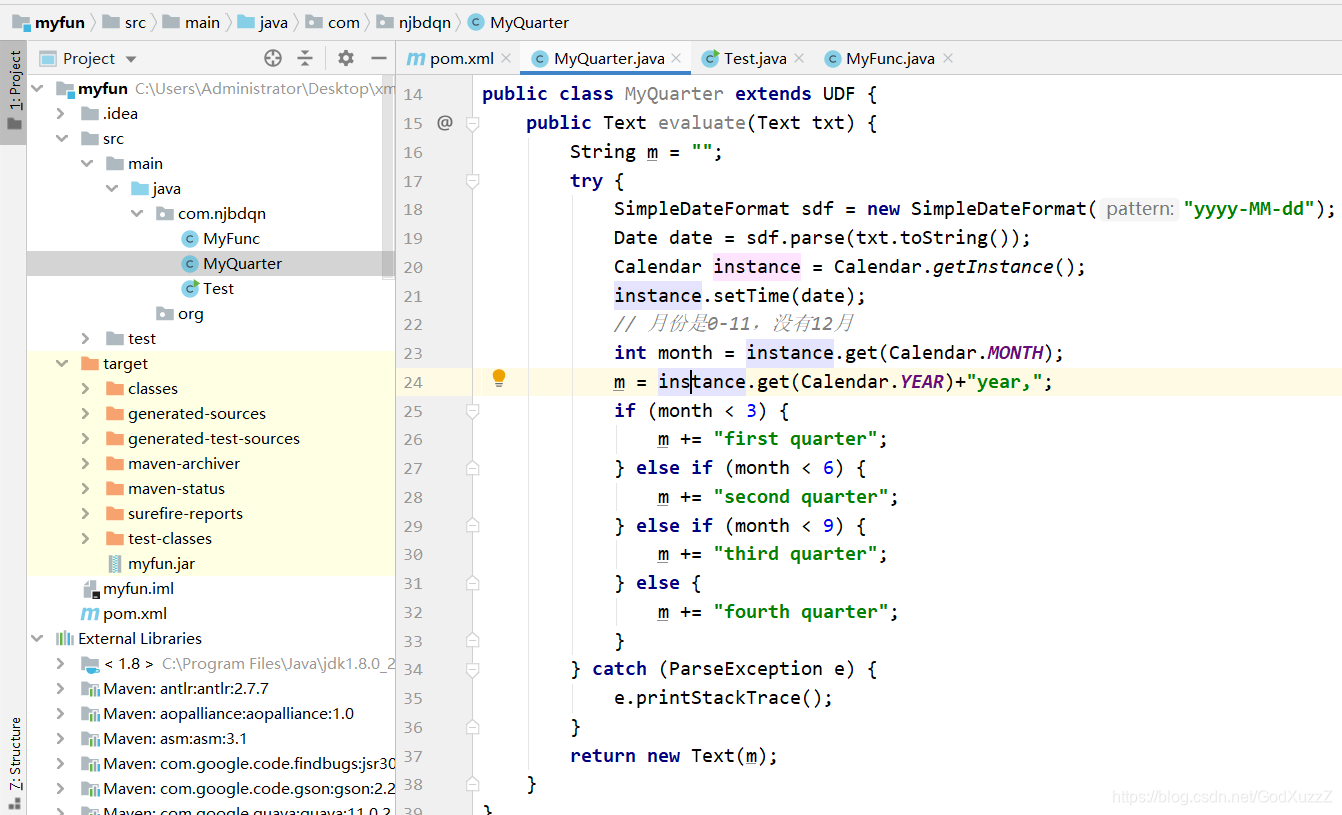Viewport: 1342px width, 815px height.
Task: Select Maven: asm:asm:3.1 library
Action: click(x=164, y=738)
